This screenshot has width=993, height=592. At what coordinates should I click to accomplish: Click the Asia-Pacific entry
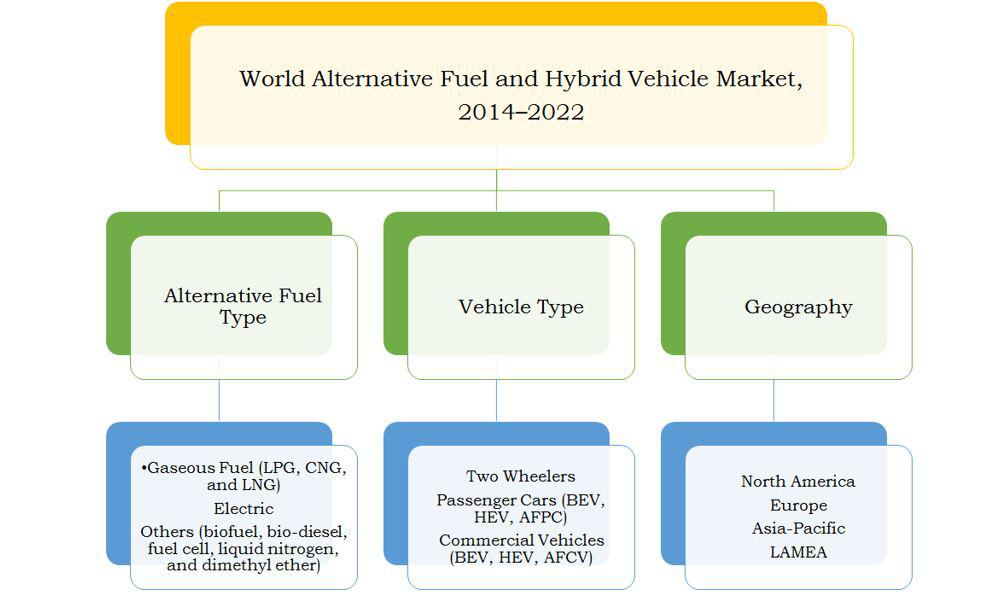(799, 529)
